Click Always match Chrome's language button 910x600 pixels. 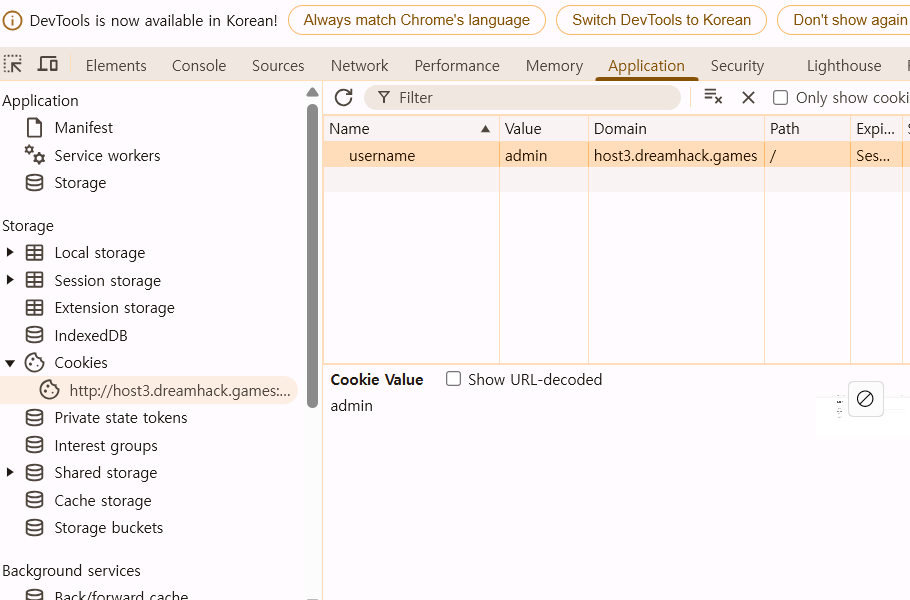tap(417, 20)
